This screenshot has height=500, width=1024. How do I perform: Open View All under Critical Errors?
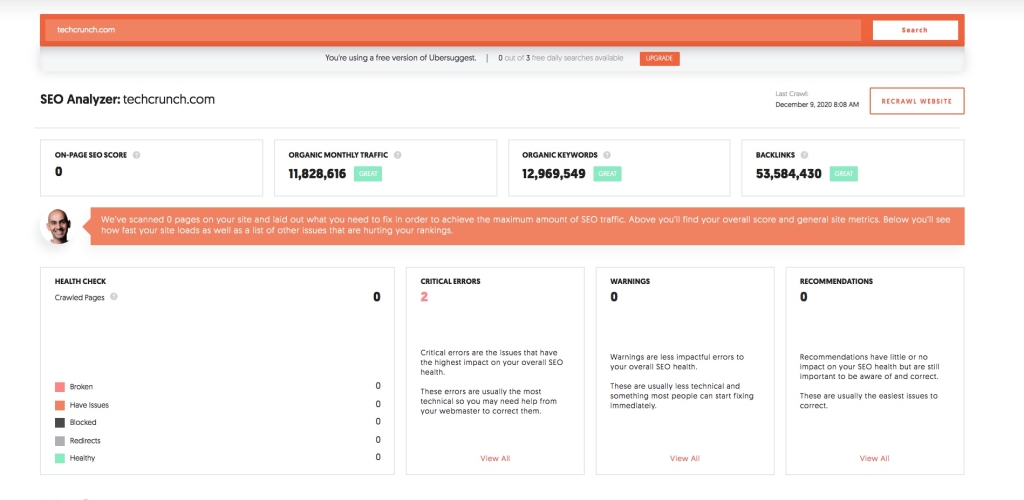(495, 458)
